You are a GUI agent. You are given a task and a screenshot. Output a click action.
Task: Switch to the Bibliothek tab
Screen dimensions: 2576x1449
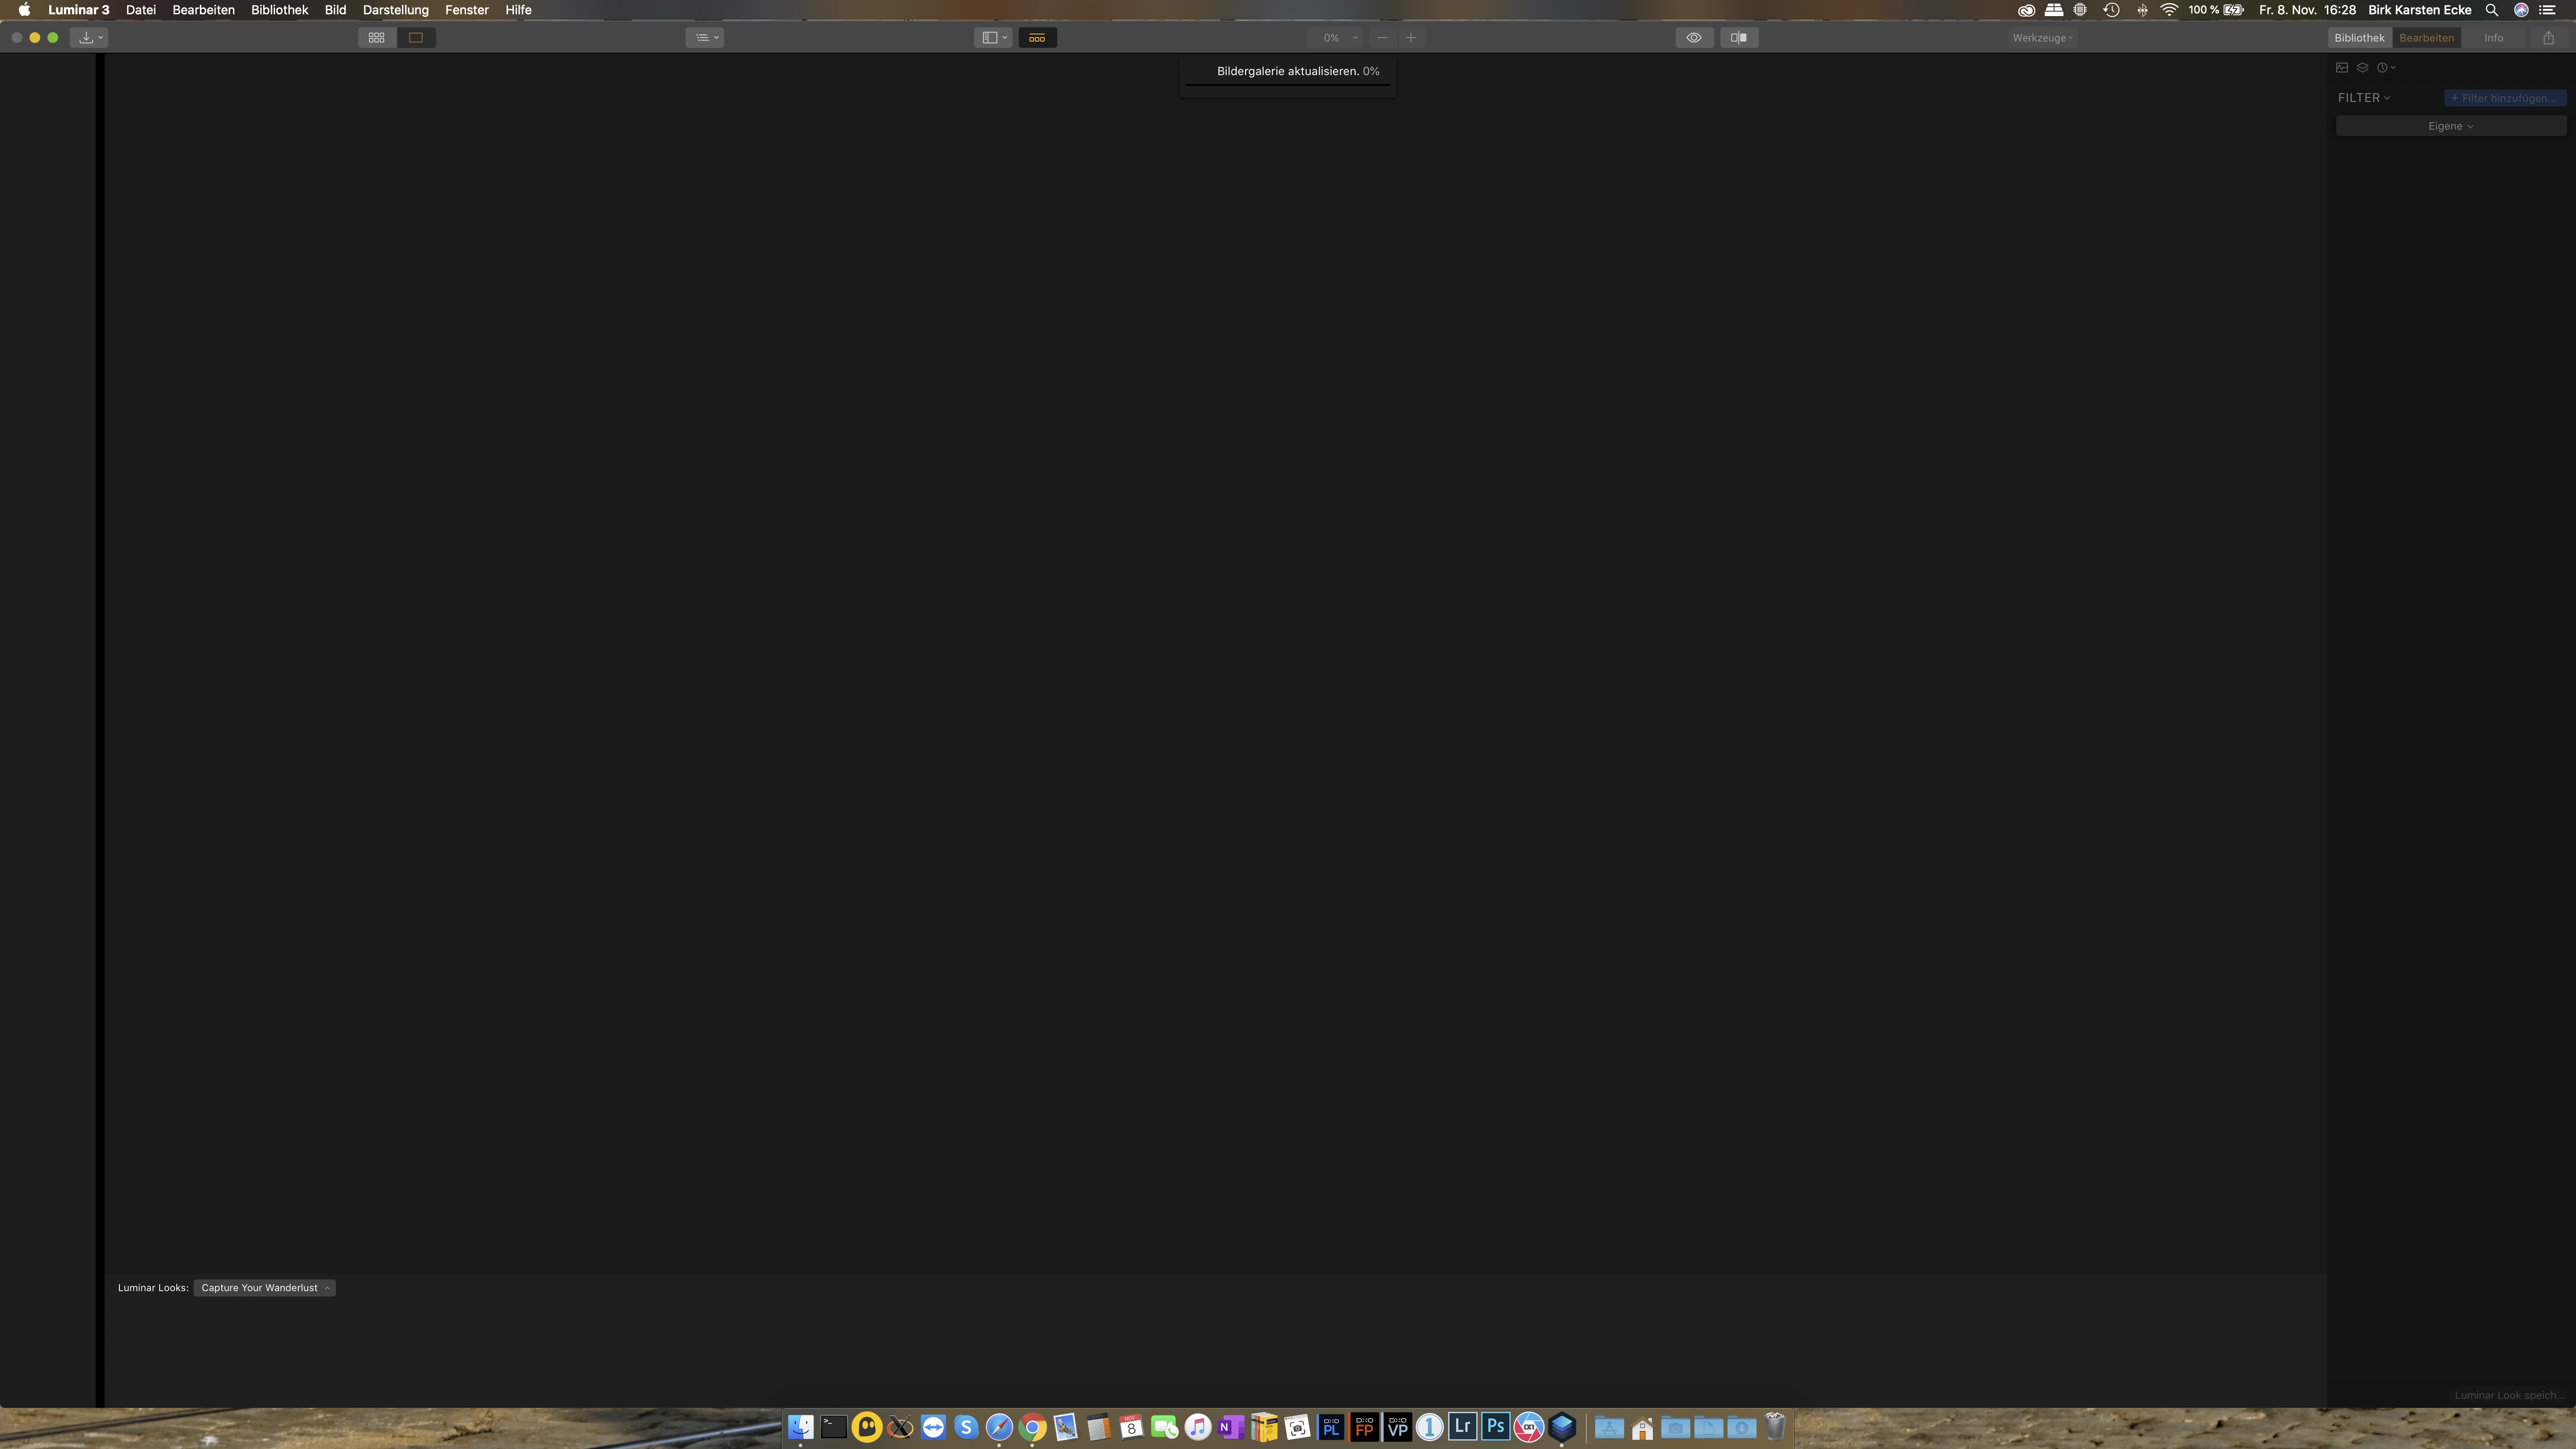pos(2360,37)
